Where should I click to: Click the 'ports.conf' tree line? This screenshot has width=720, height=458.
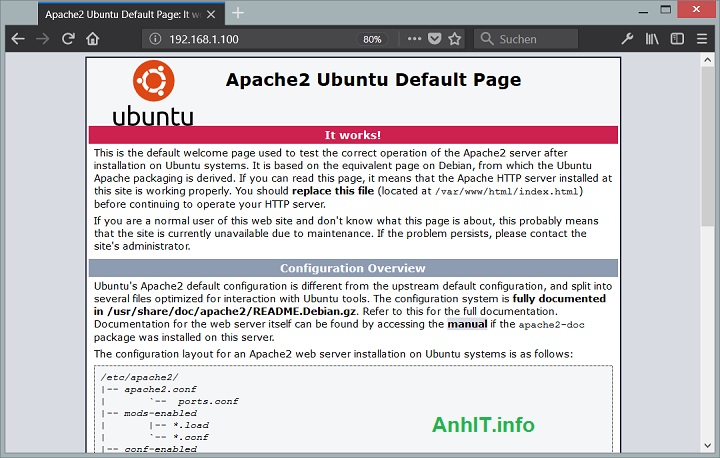(208, 401)
